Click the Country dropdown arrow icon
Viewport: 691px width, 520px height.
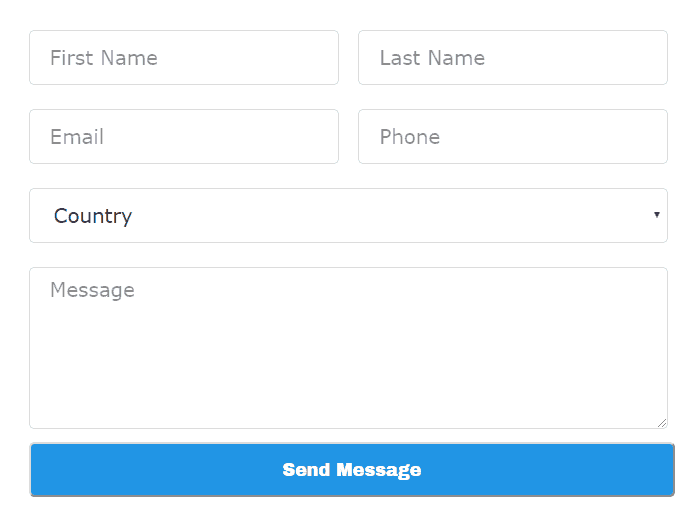tap(657, 215)
